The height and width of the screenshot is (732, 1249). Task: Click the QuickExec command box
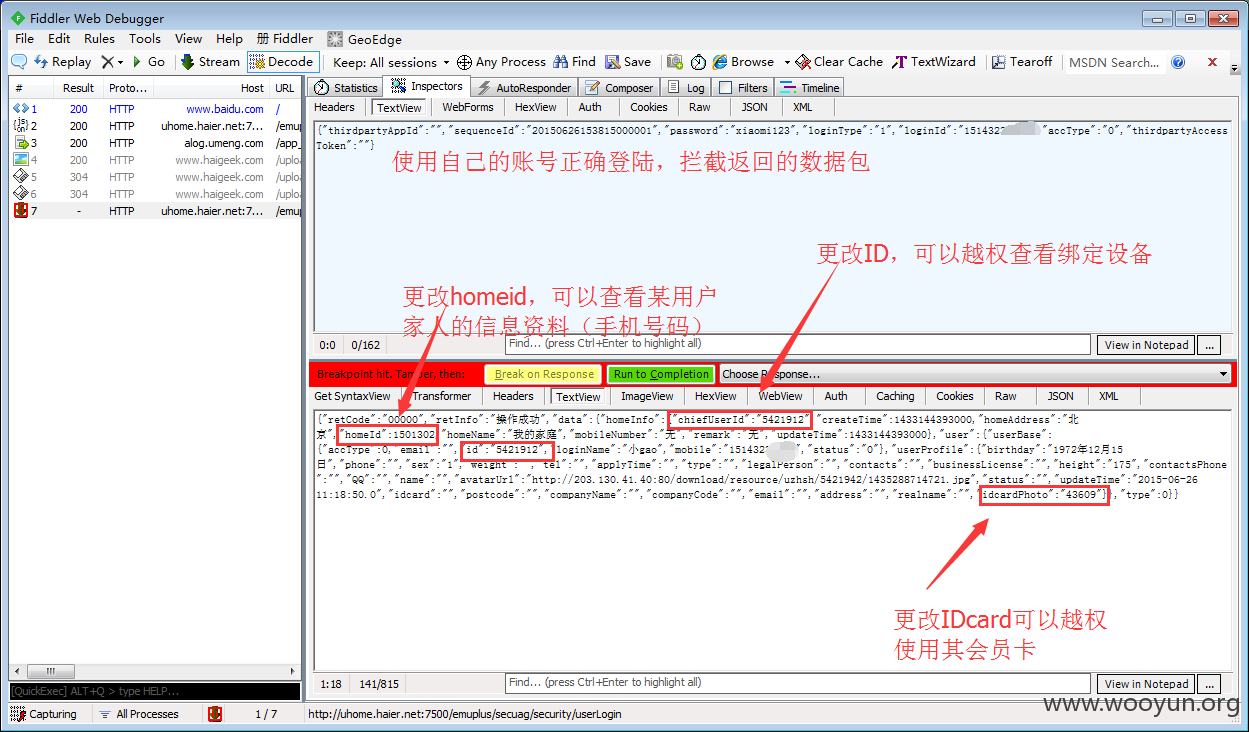tap(155, 691)
